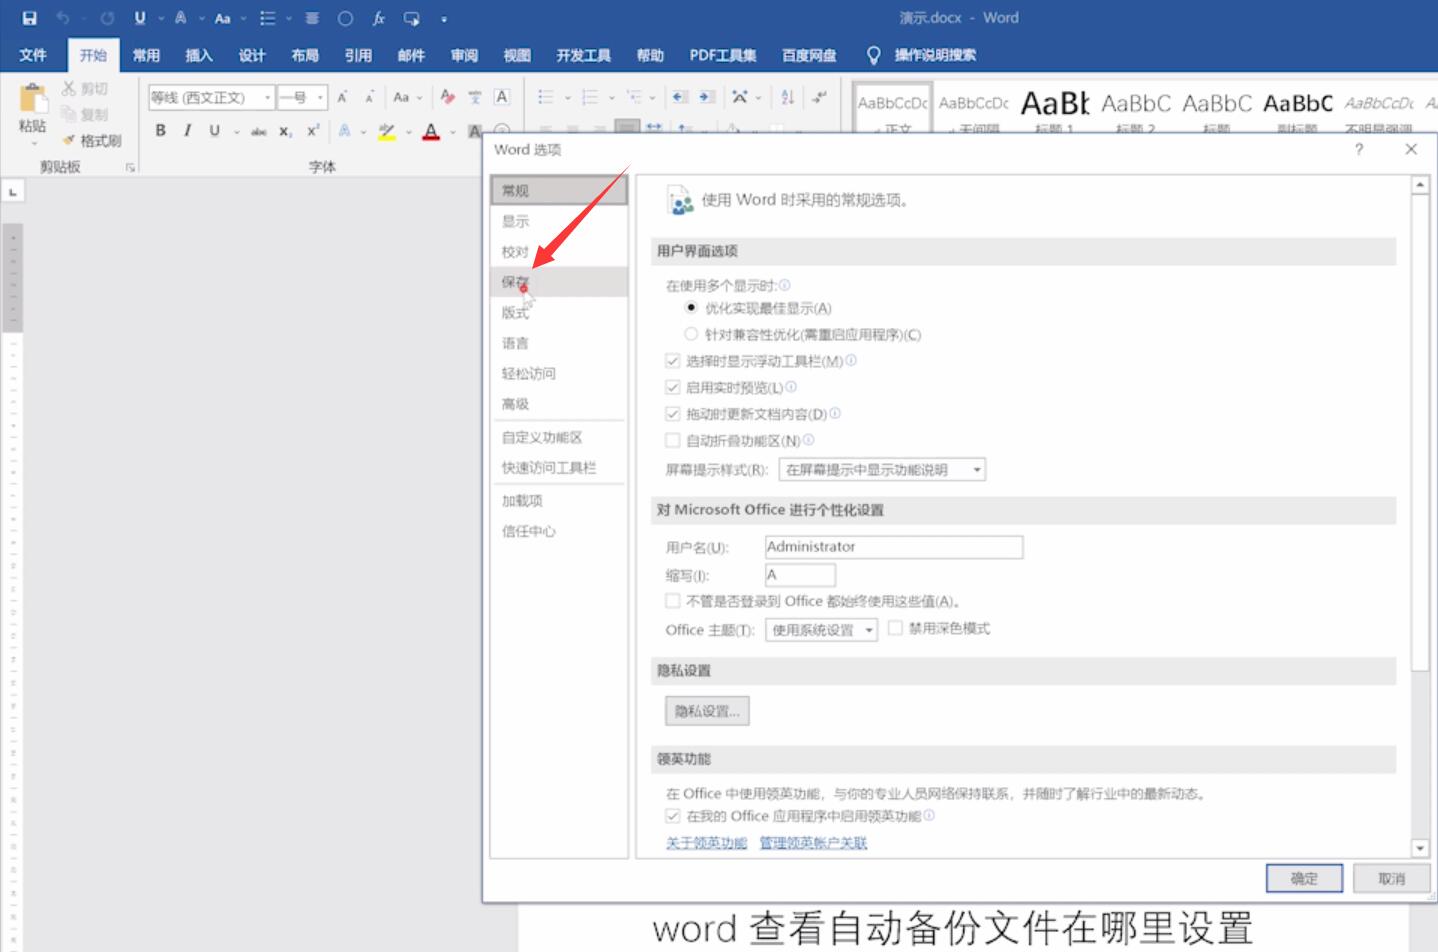Apply subscript x₂ formatting
The width and height of the screenshot is (1438, 952).
point(286,131)
